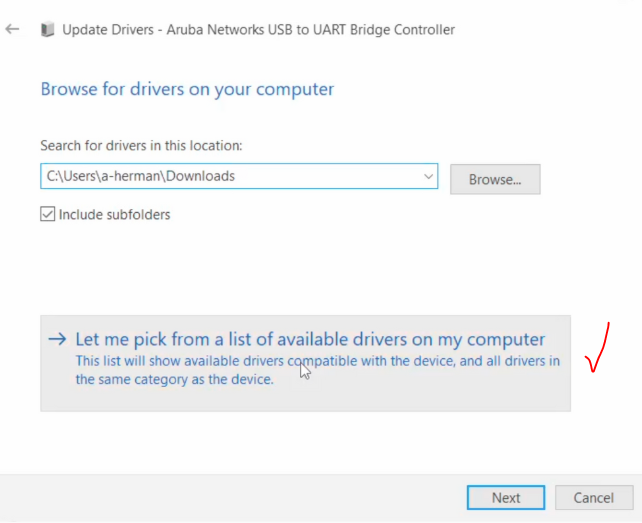The width and height of the screenshot is (642, 523).
Task: Click the Browse for drivers on your computer heading
Action: click(x=187, y=89)
